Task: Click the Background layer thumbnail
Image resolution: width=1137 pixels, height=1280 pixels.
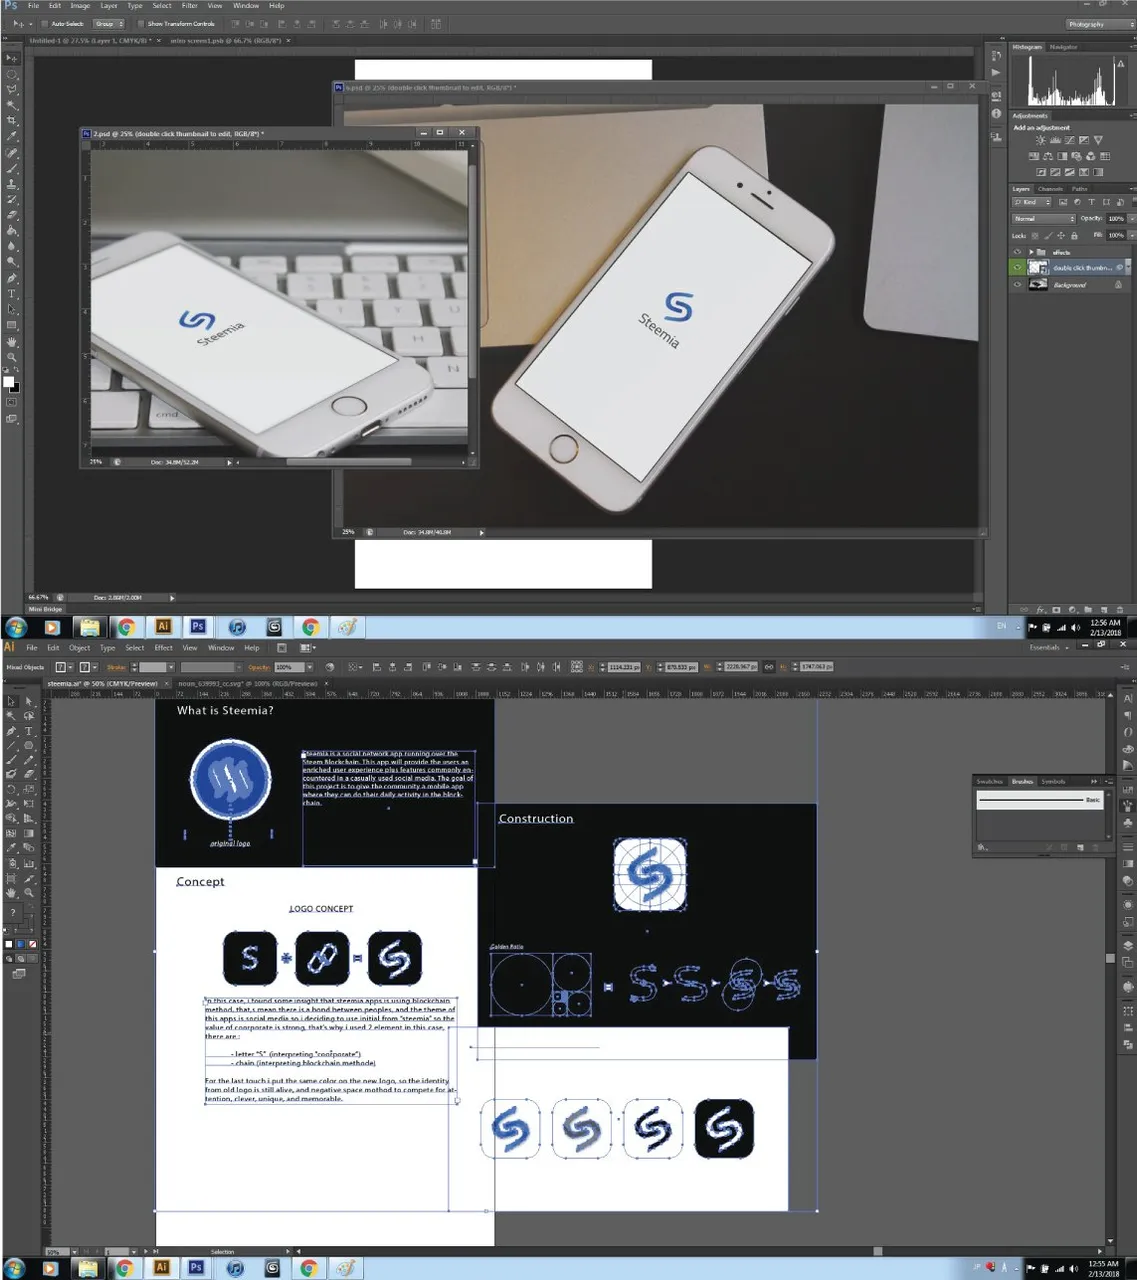Action: [x=1038, y=284]
